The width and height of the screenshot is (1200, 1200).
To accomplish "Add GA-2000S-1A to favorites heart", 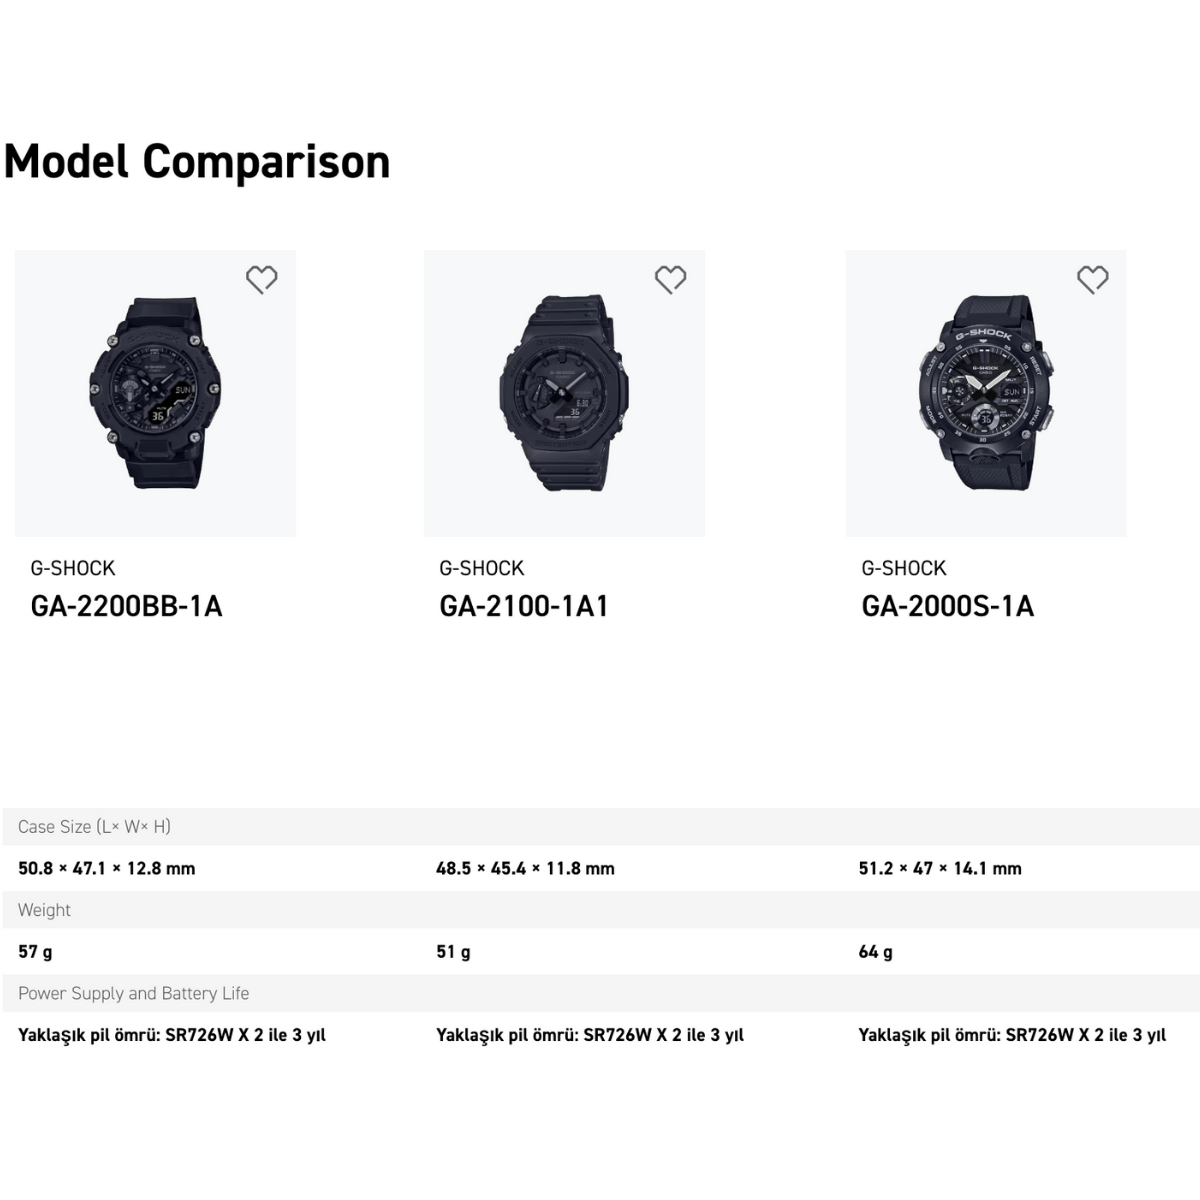I will point(1093,280).
